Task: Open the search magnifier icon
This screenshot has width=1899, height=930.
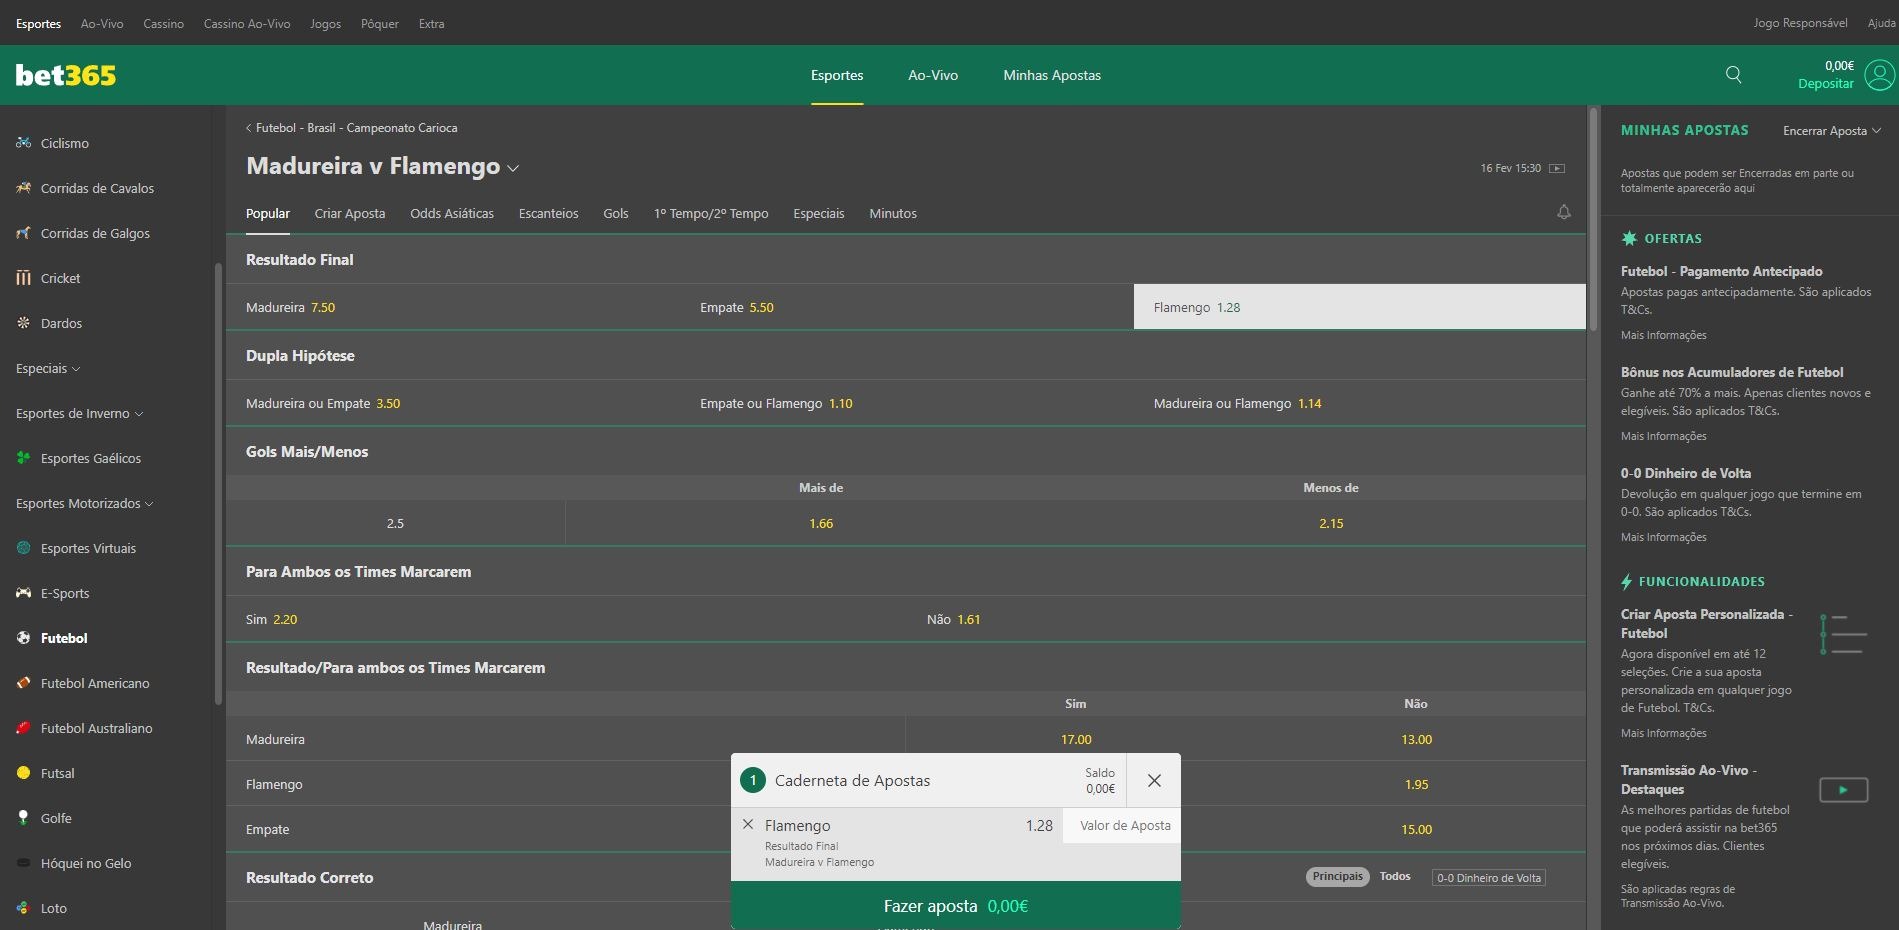Action: (x=1734, y=75)
